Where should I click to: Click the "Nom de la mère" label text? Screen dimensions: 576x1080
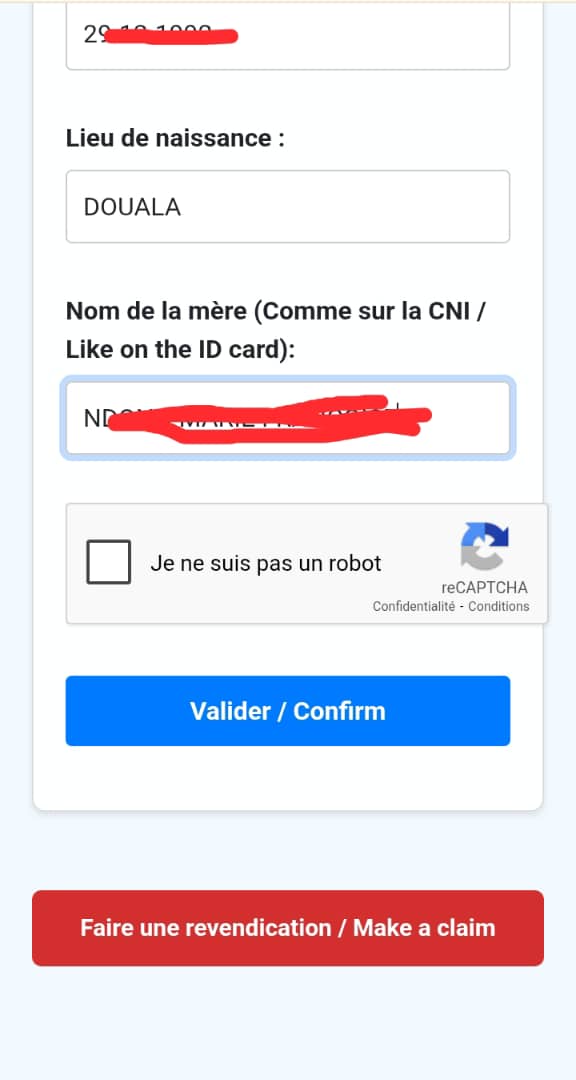tap(156, 312)
